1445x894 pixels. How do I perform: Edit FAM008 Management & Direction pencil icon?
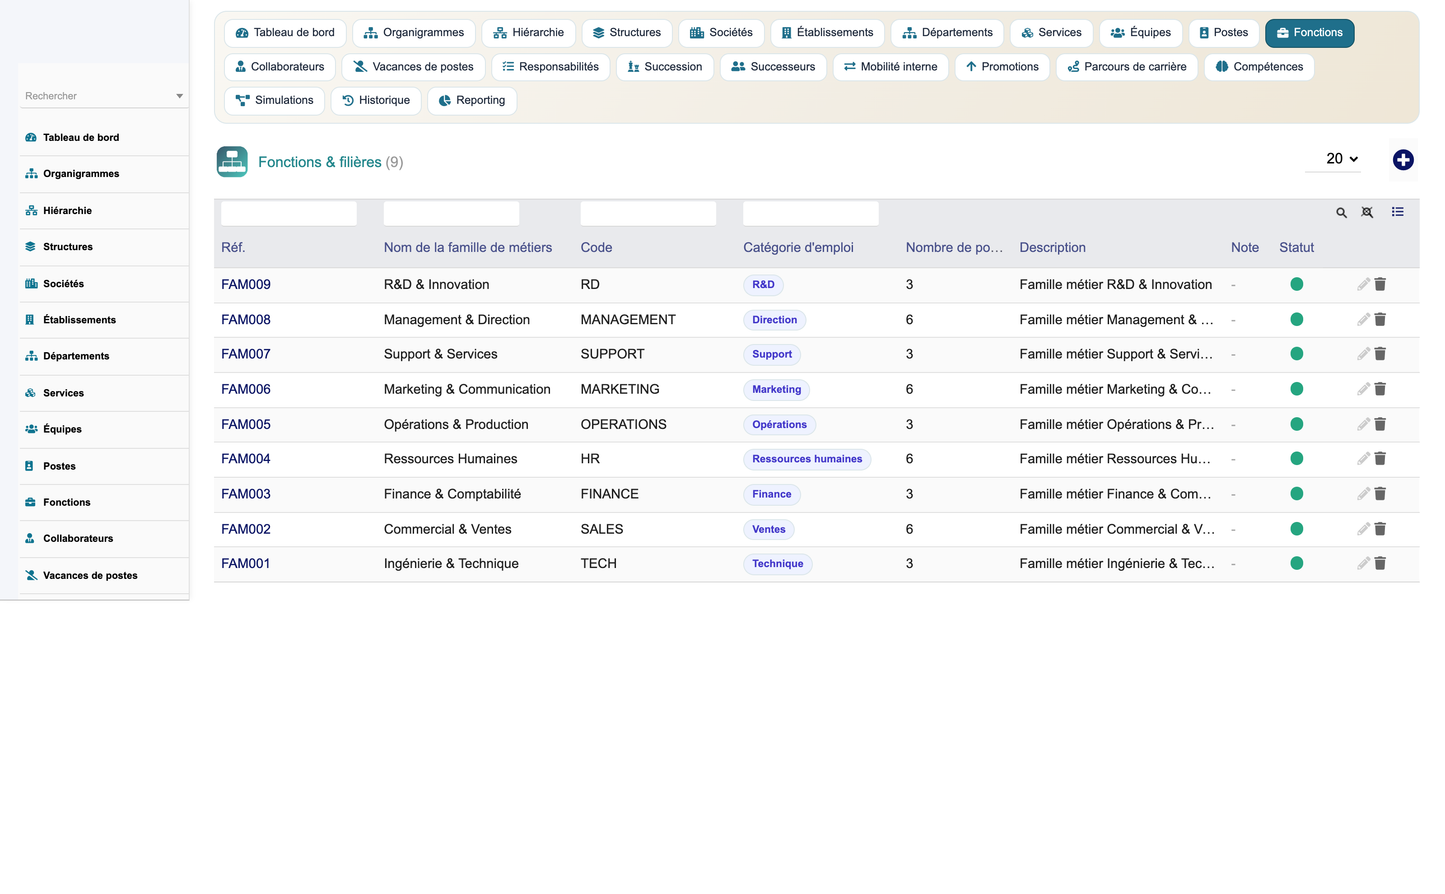[1363, 319]
